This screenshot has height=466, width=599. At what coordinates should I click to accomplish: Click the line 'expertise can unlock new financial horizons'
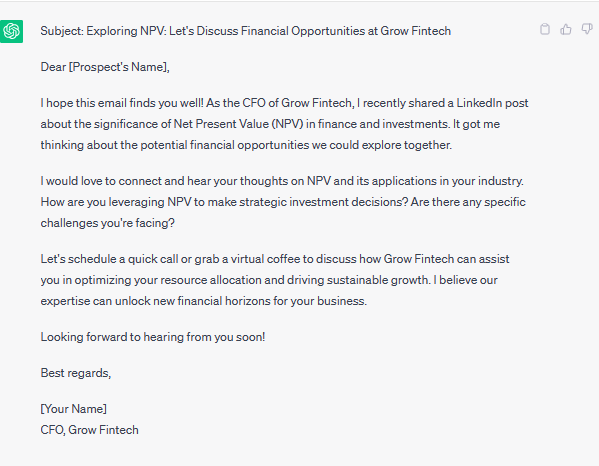coord(204,301)
